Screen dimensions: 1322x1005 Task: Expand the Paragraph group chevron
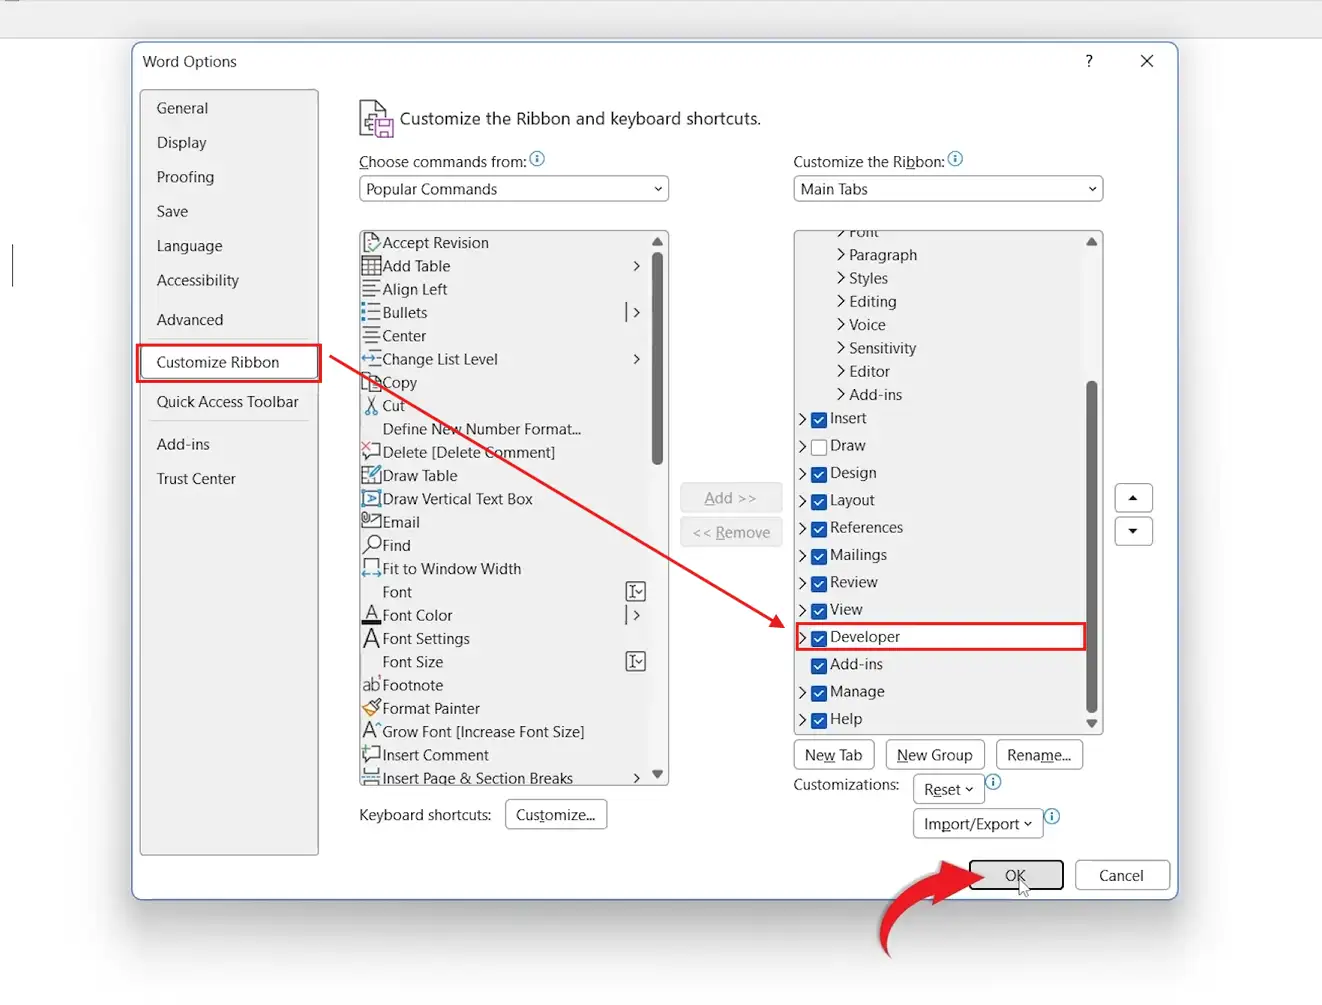pos(841,255)
